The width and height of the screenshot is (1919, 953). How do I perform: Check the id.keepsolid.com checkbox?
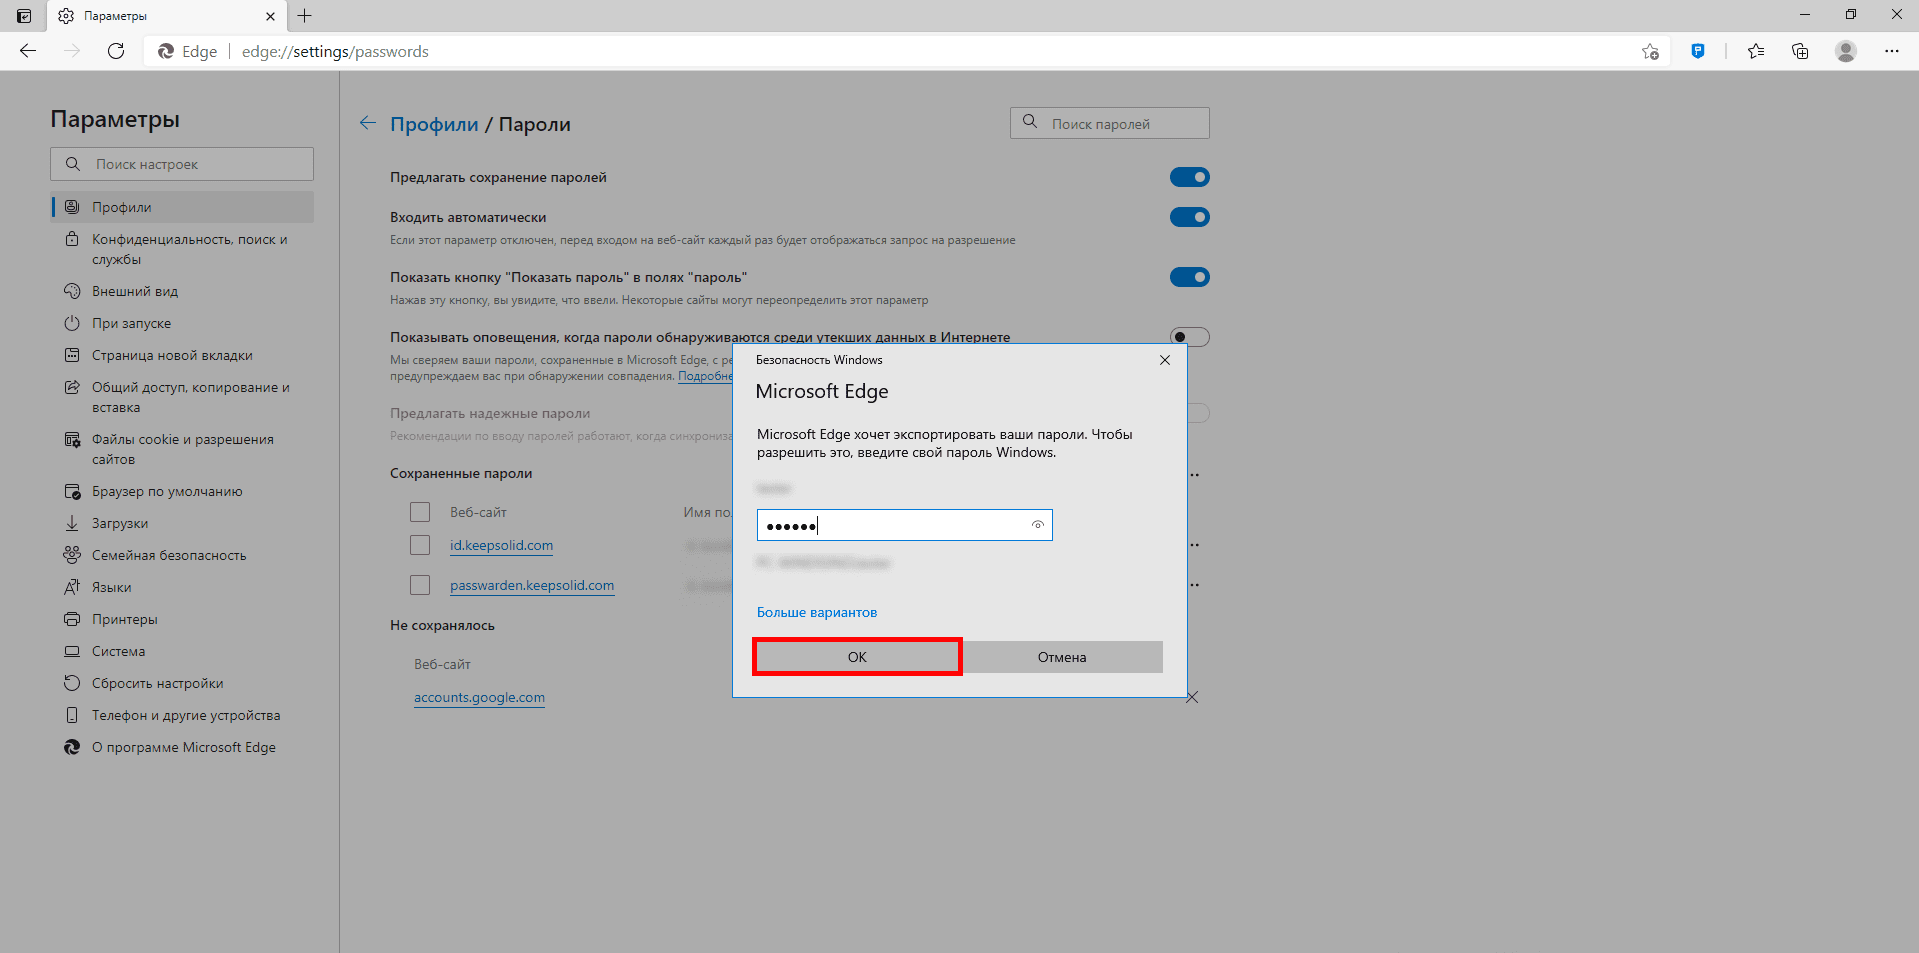pyautogui.click(x=420, y=545)
